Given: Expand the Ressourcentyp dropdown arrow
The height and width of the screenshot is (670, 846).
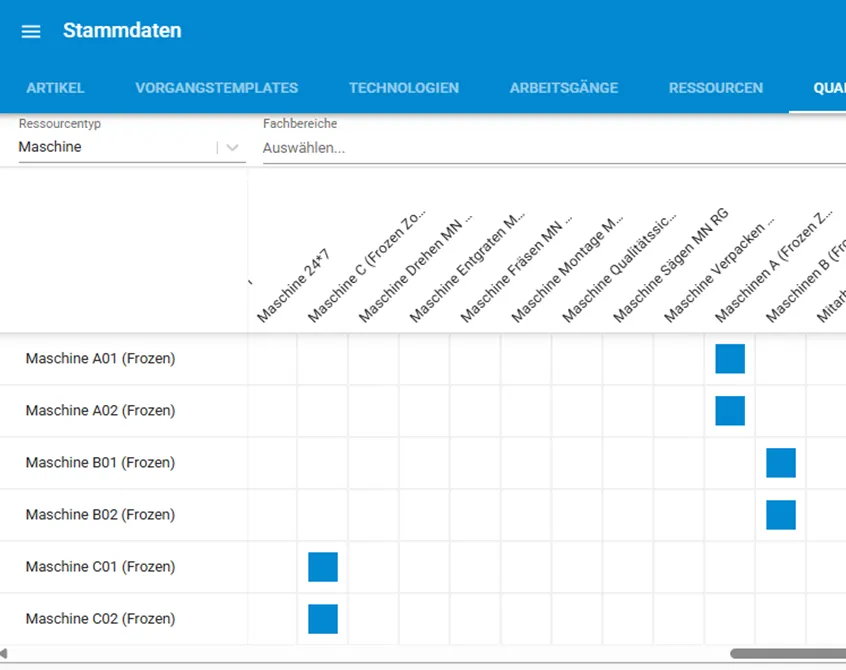Looking at the screenshot, I should coord(233,147).
